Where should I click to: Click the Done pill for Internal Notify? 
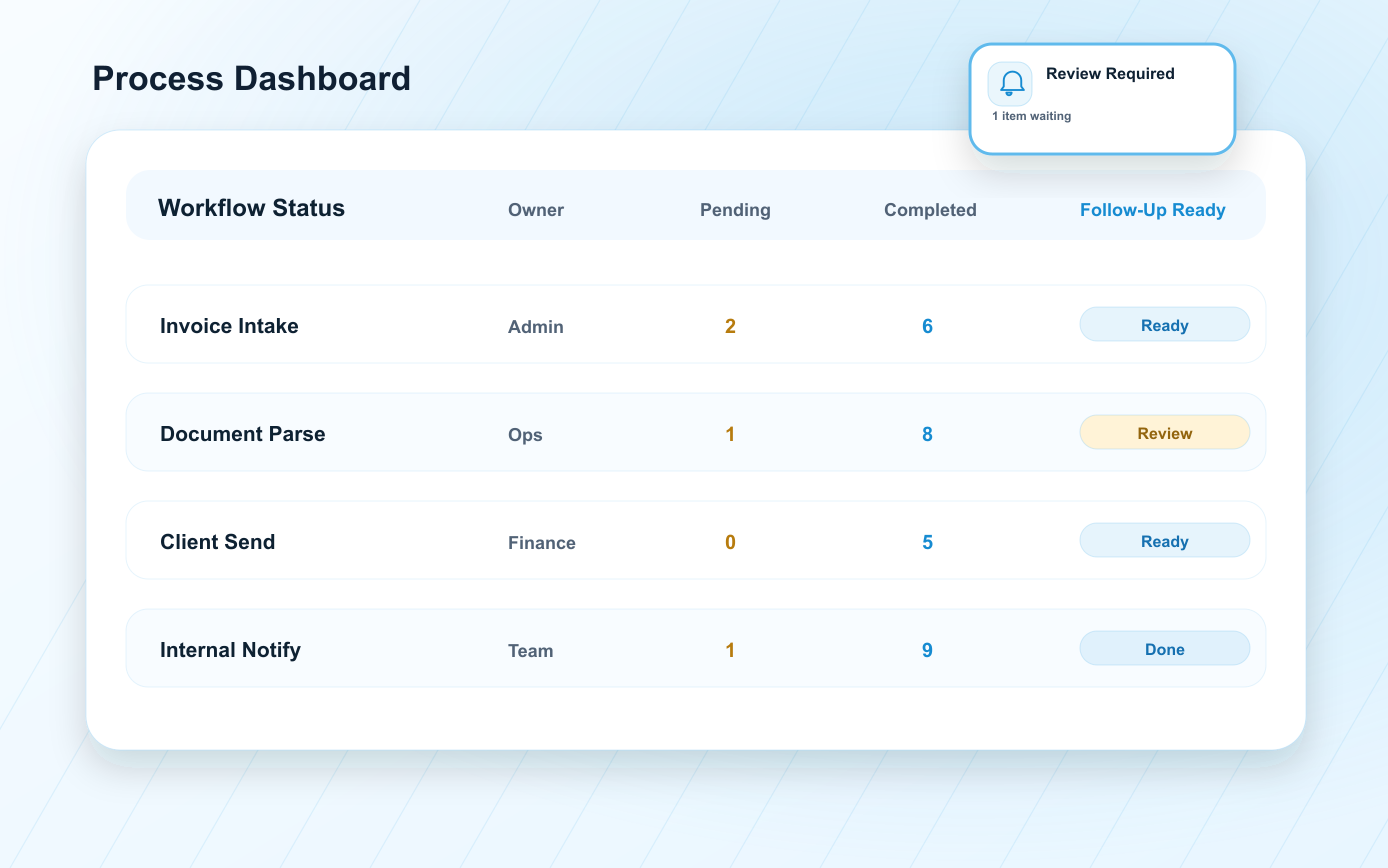coord(1165,649)
